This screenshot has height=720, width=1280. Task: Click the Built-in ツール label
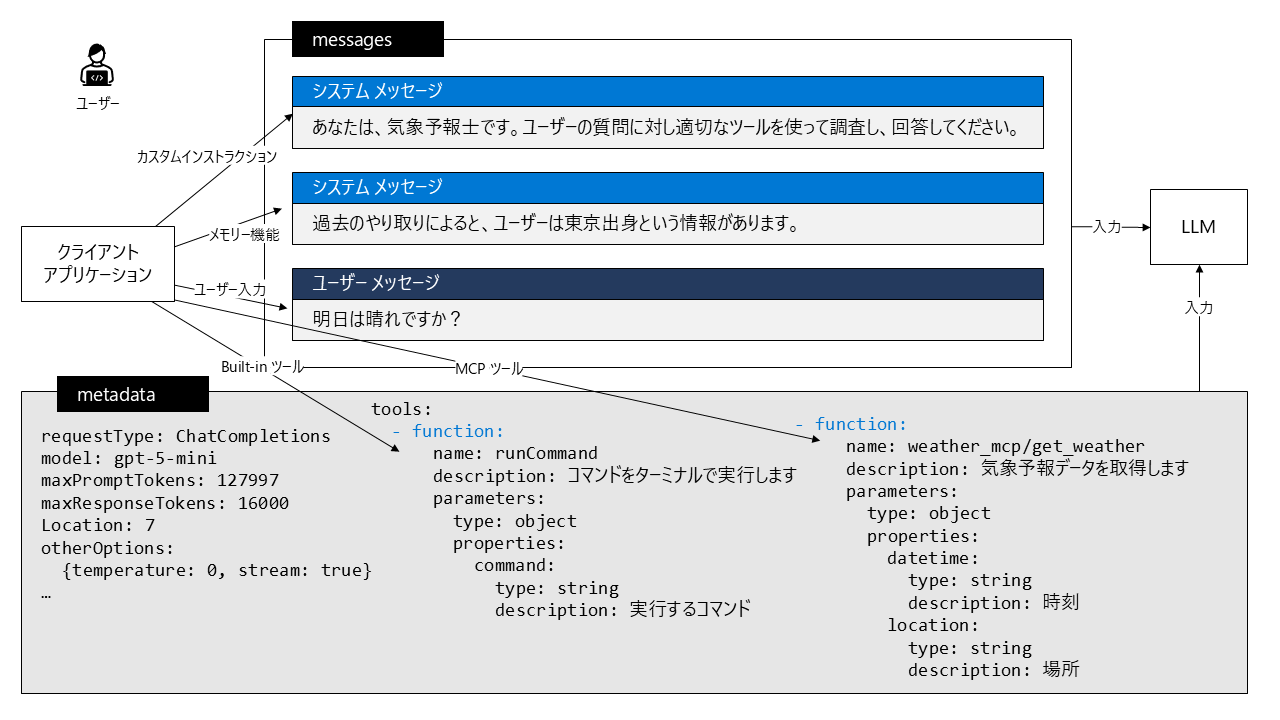pyautogui.click(x=262, y=367)
